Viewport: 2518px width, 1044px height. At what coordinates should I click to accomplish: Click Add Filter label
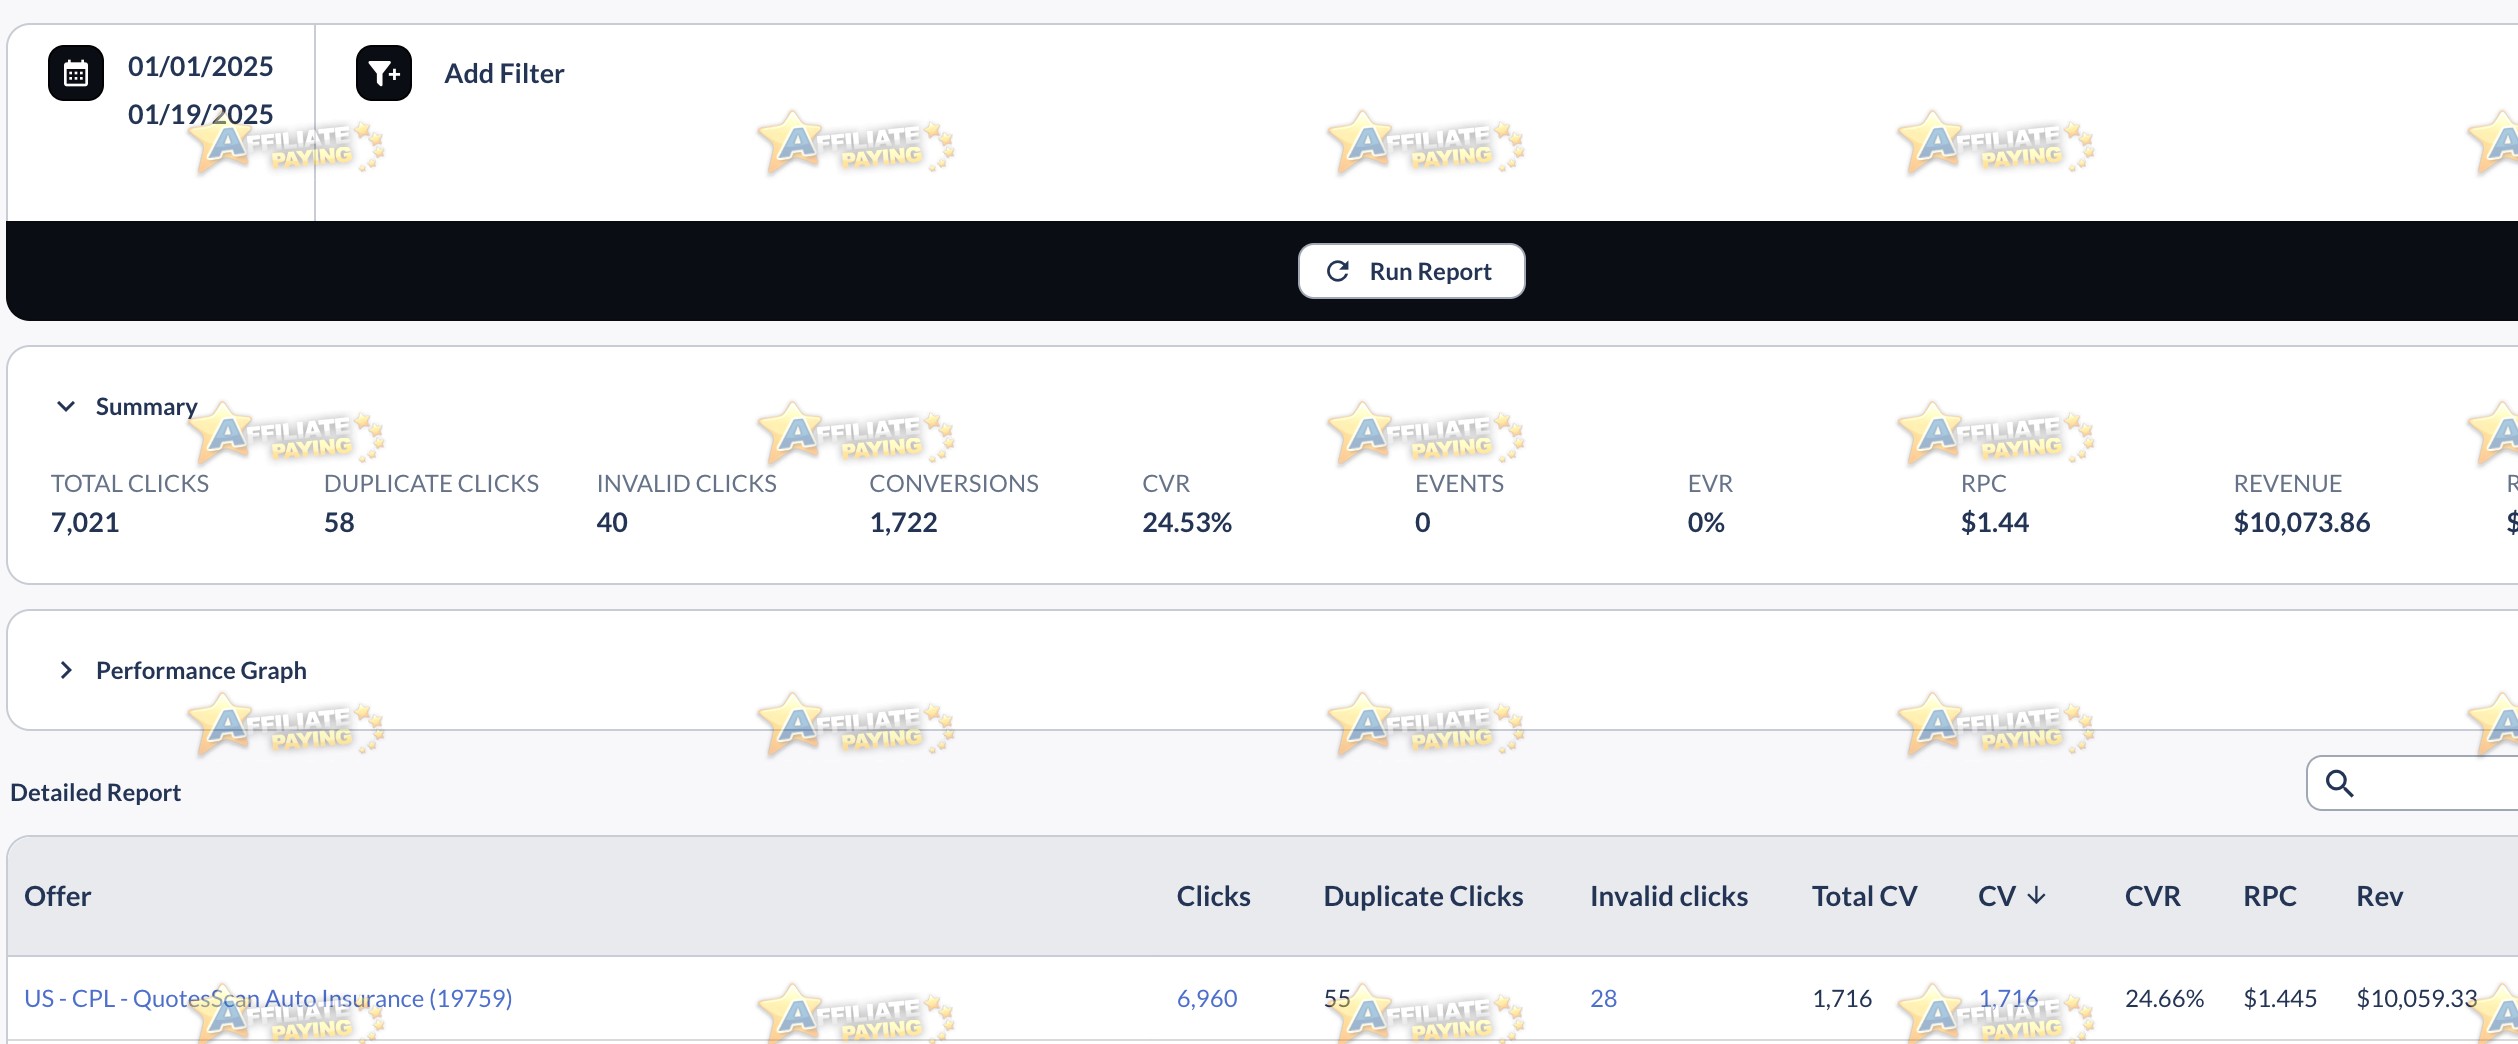coord(504,73)
